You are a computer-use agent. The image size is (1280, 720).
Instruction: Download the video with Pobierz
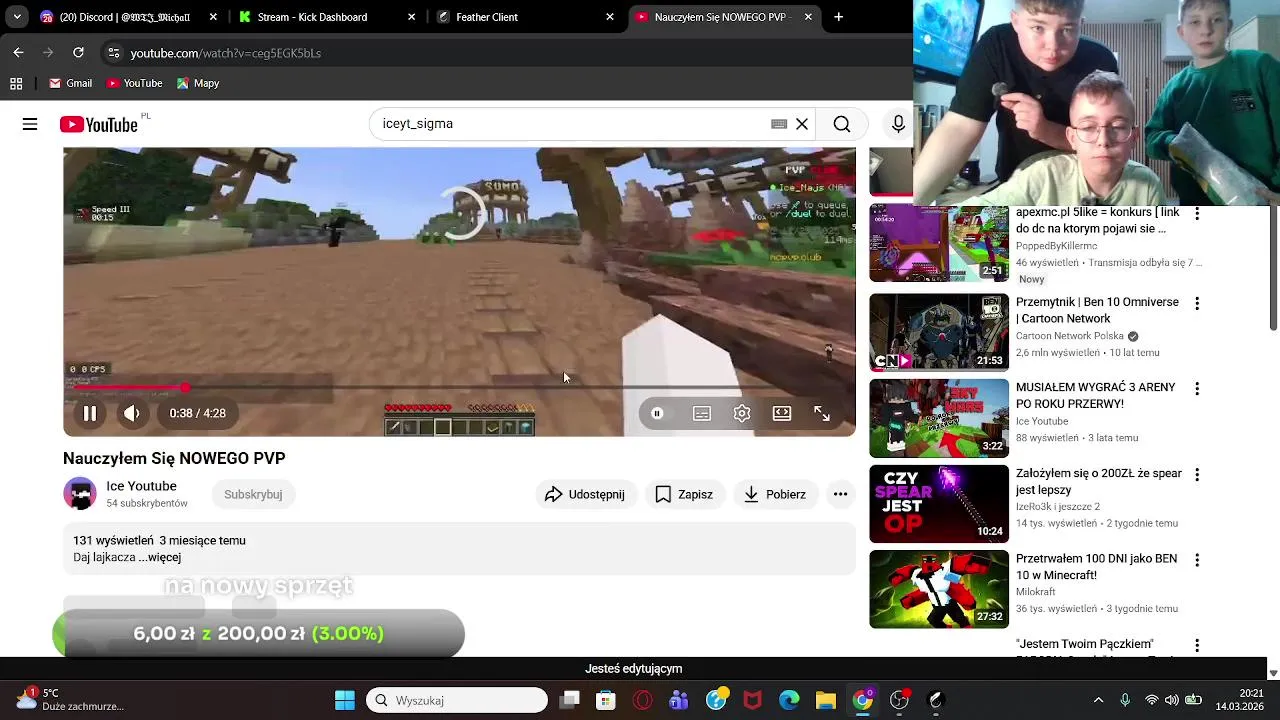[x=775, y=494]
